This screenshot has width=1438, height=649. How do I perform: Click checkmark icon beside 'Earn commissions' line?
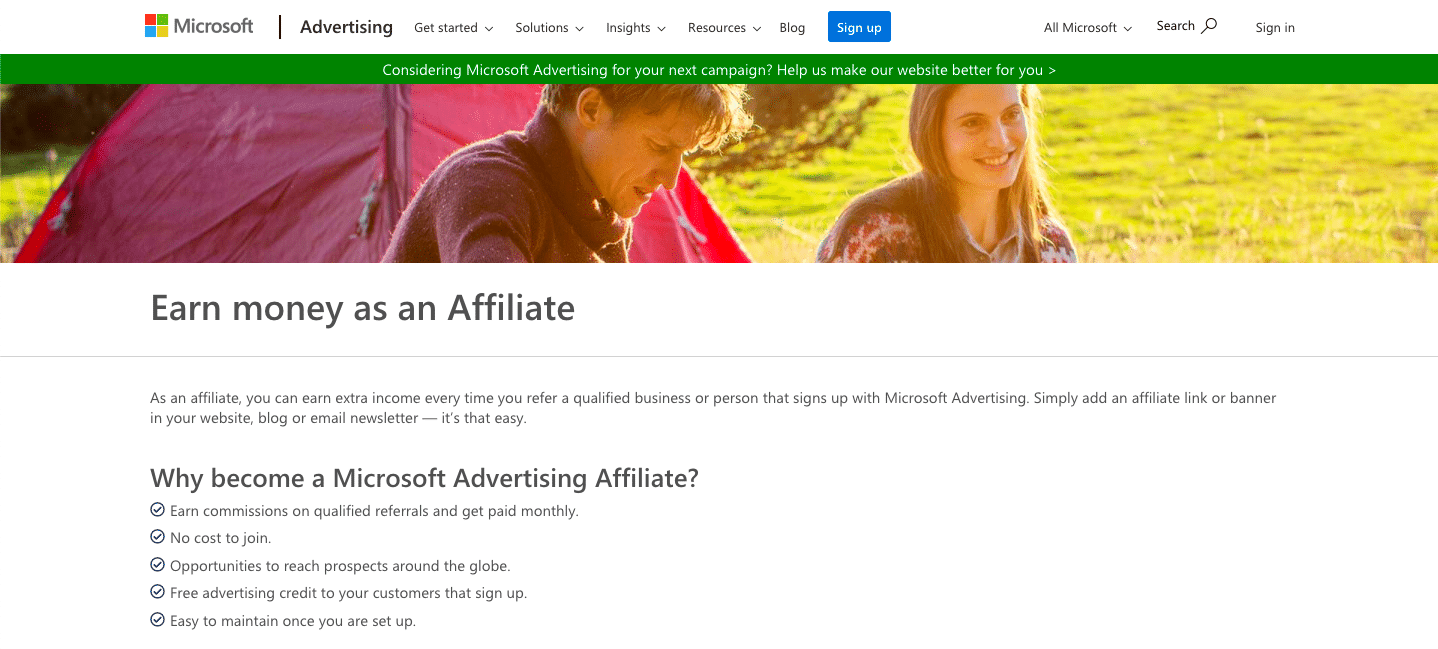157,510
